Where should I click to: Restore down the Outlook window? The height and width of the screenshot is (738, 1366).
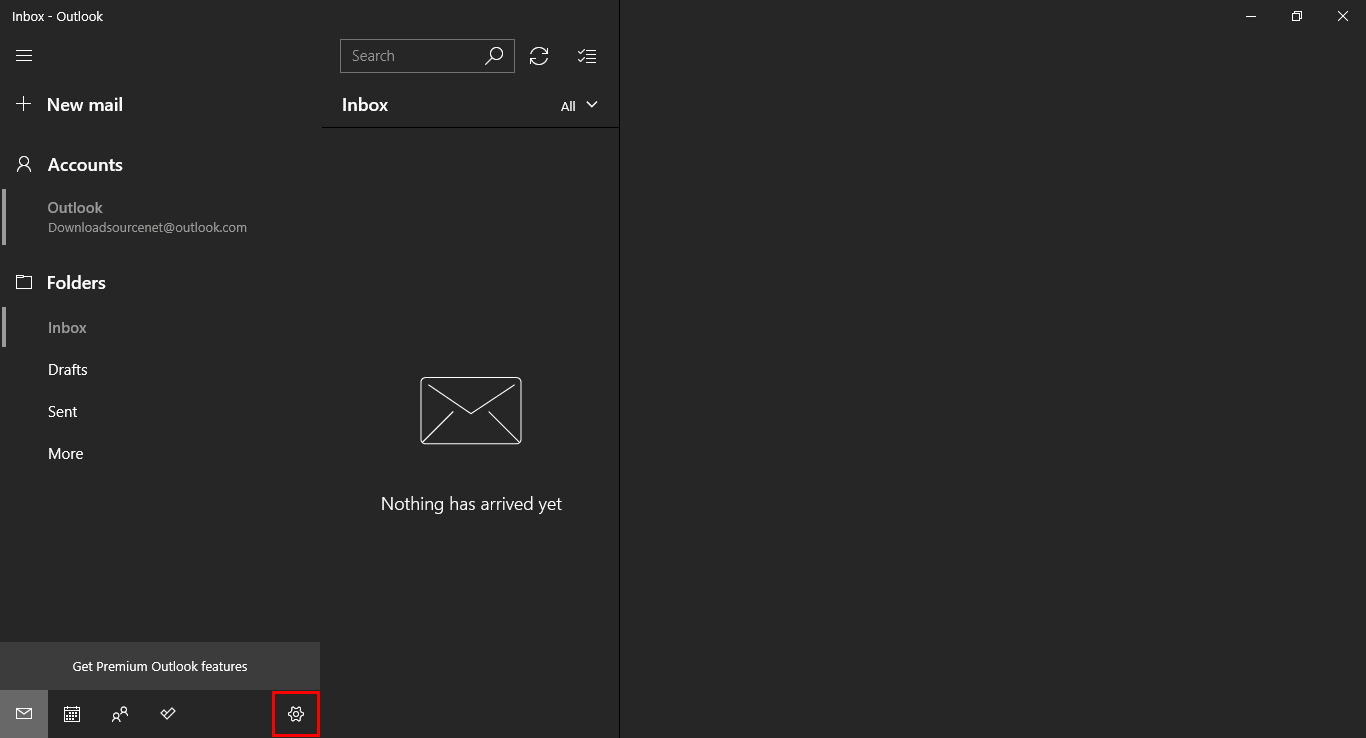(1297, 16)
